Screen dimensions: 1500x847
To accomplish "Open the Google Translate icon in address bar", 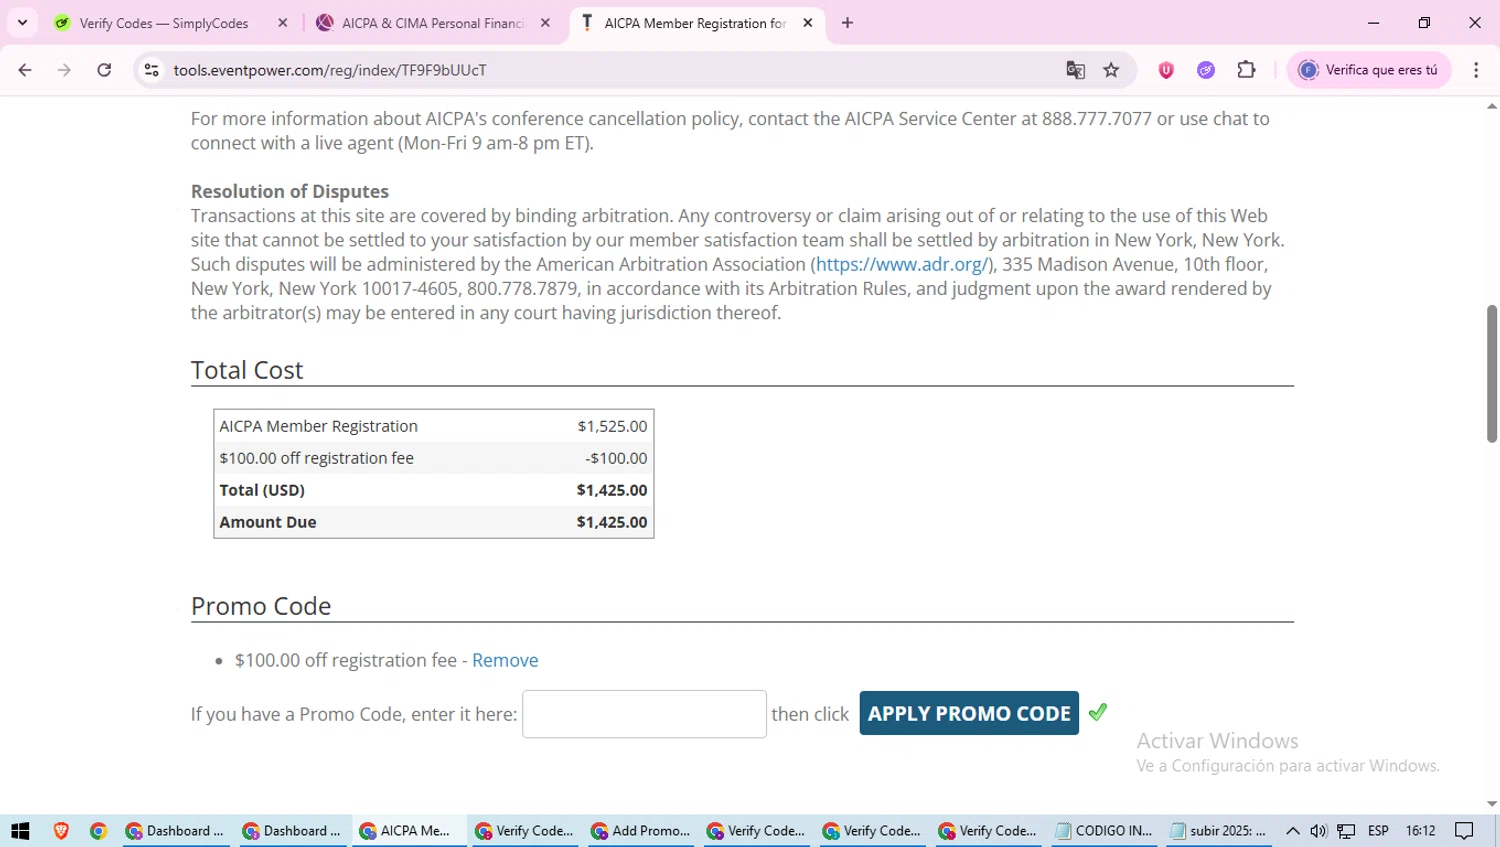I will point(1075,70).
